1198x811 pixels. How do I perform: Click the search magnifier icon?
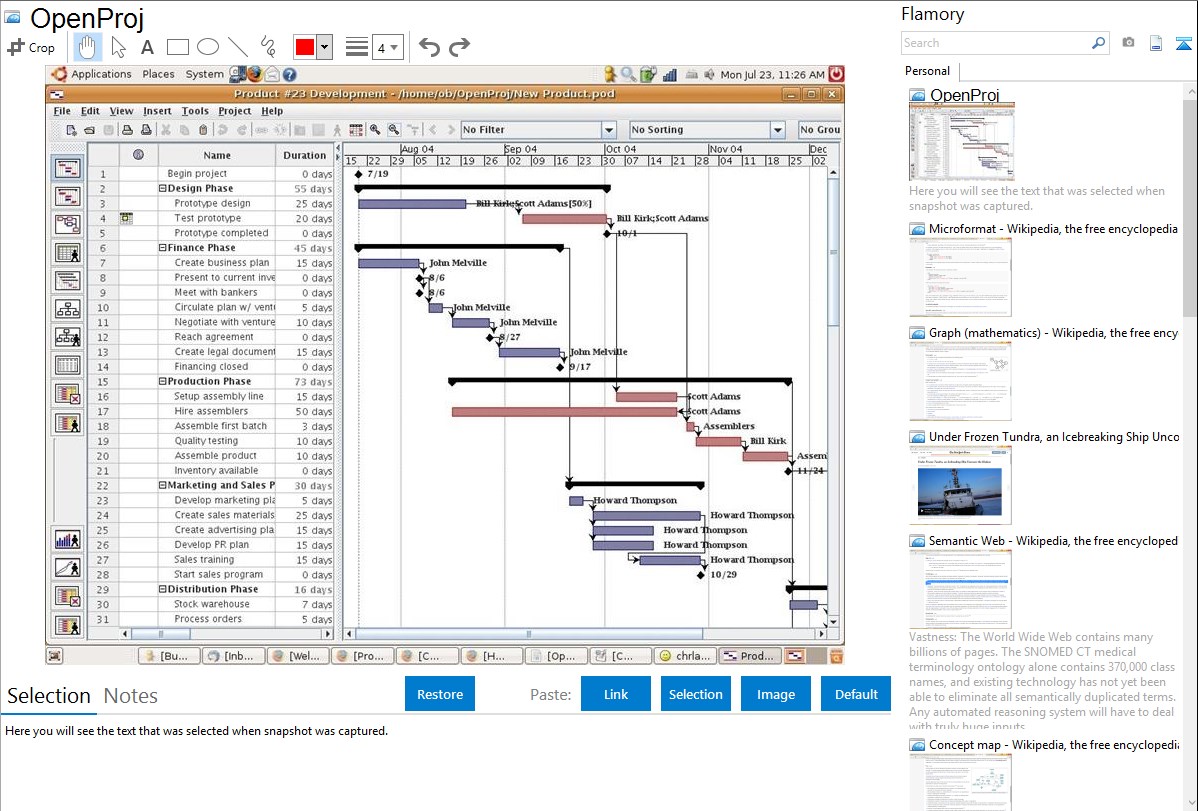[x=1098, y=43]
